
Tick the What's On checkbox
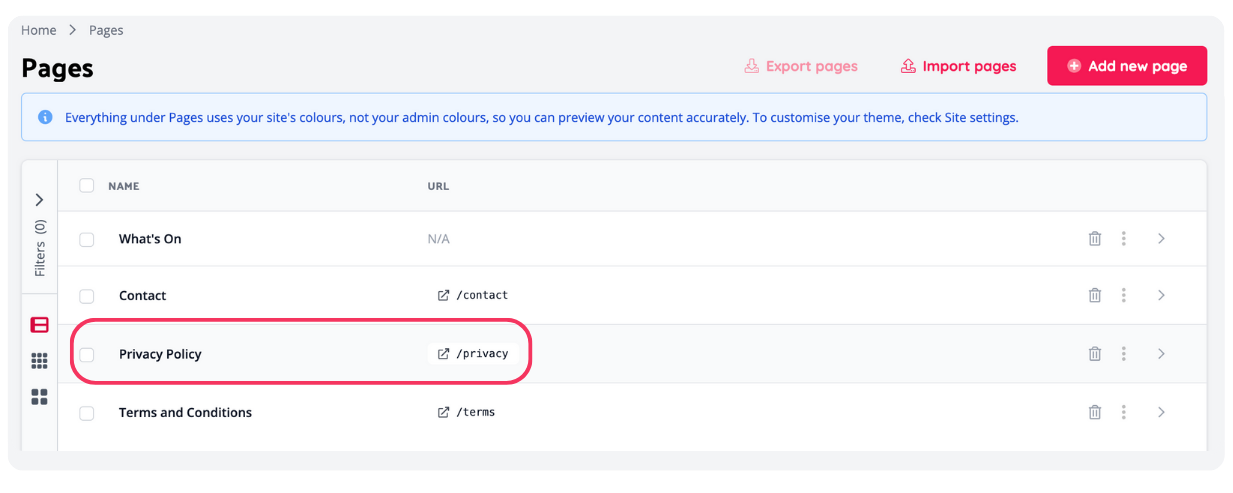[x=87, y=240]
